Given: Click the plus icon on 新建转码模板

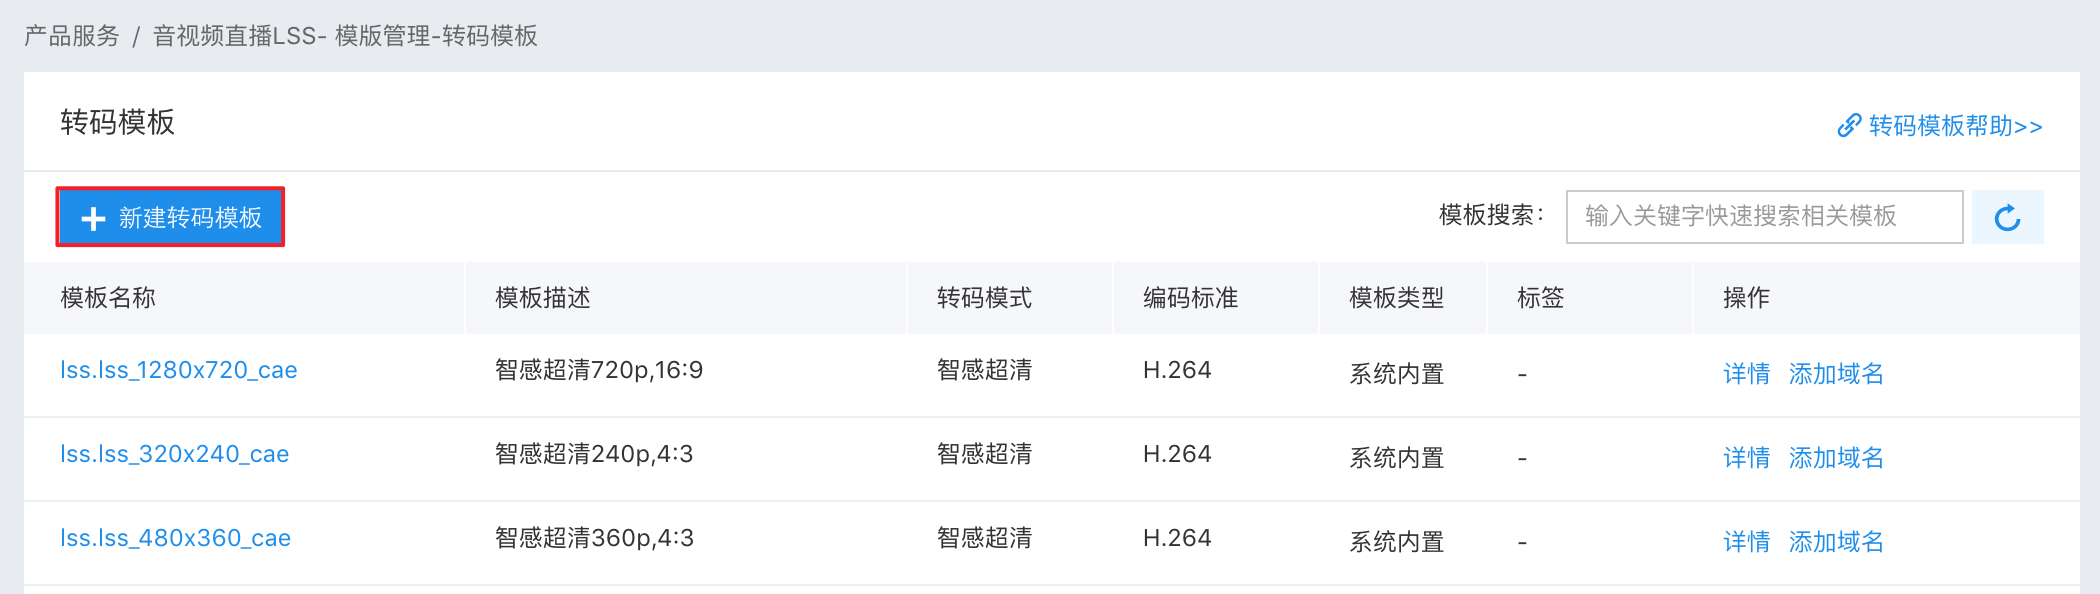Looking at the screenshot, I should point(93,218).
